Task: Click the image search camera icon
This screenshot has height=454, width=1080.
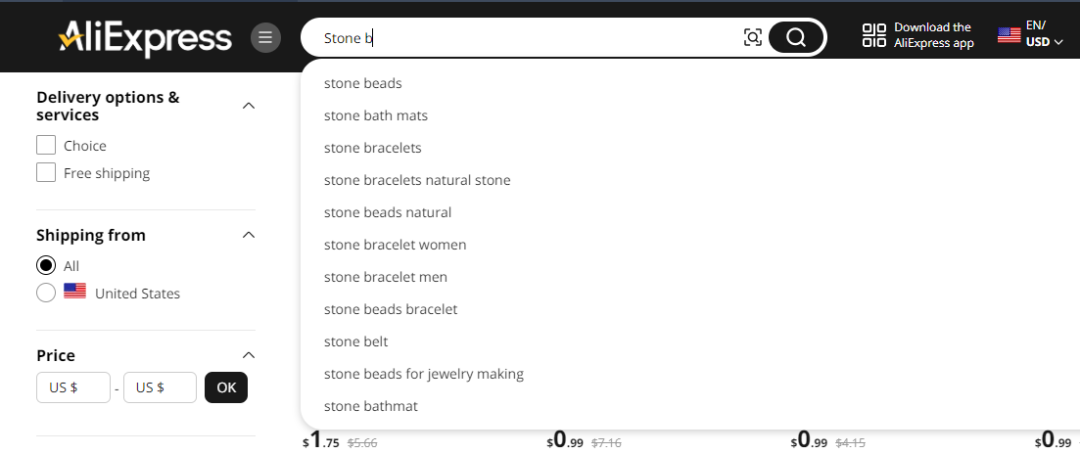Action: point(753,38)
